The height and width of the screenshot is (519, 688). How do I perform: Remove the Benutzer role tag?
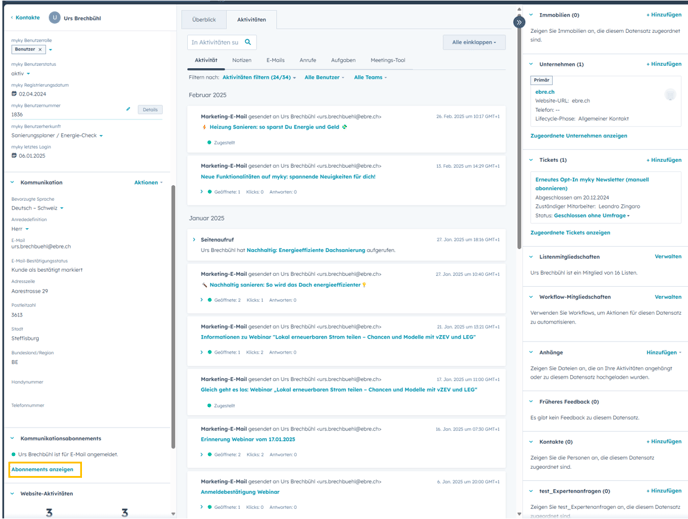tap(41, 49)
